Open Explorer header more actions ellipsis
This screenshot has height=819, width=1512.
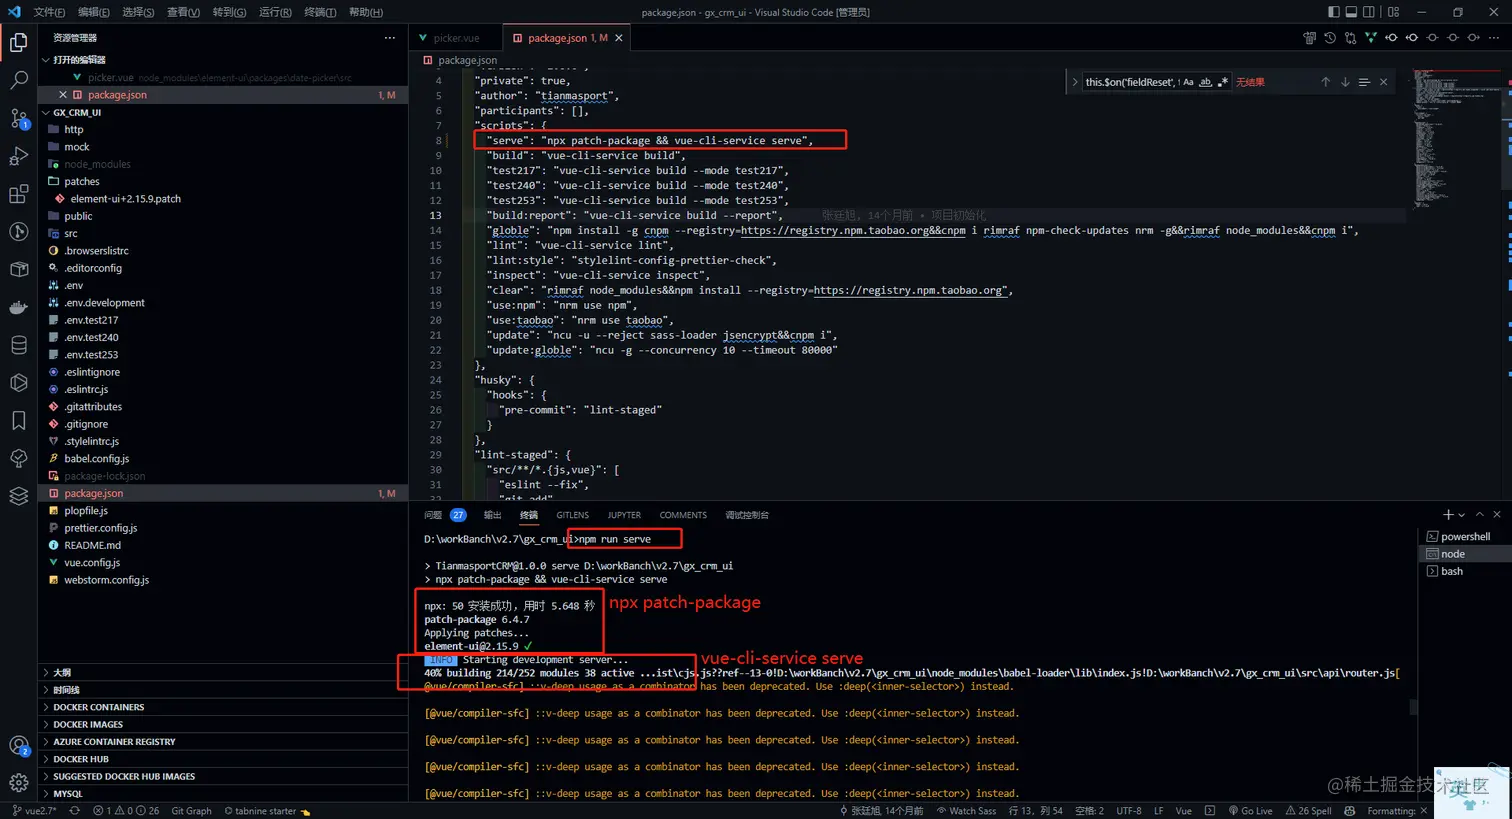(390, 38)
